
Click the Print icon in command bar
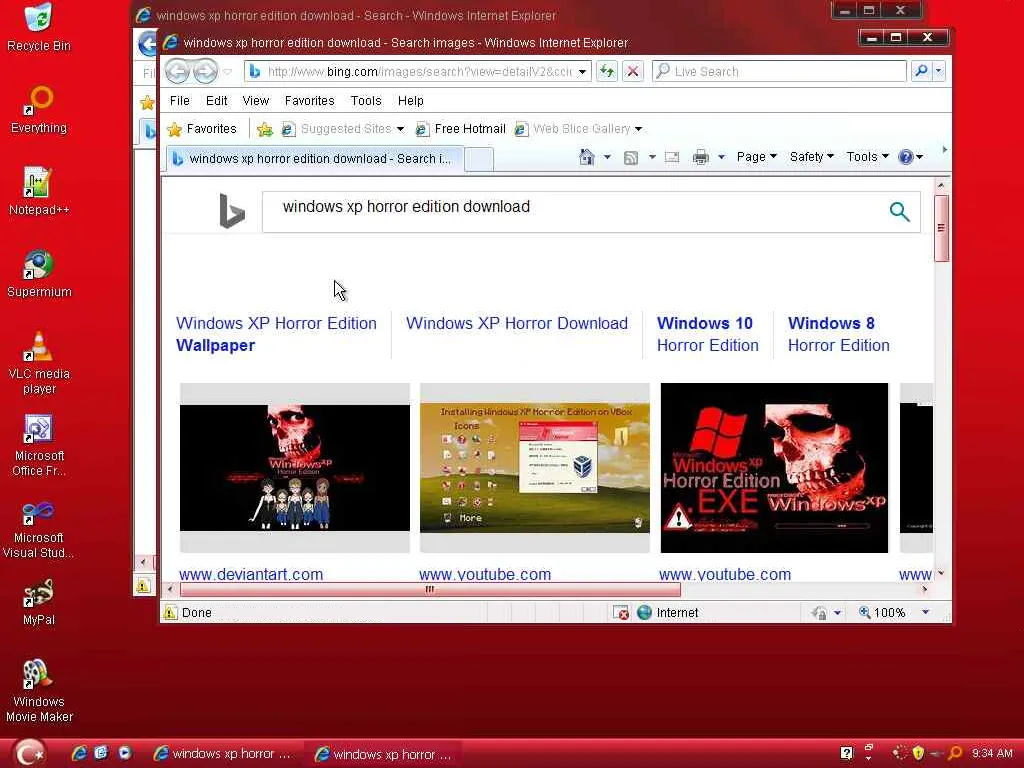701,157
